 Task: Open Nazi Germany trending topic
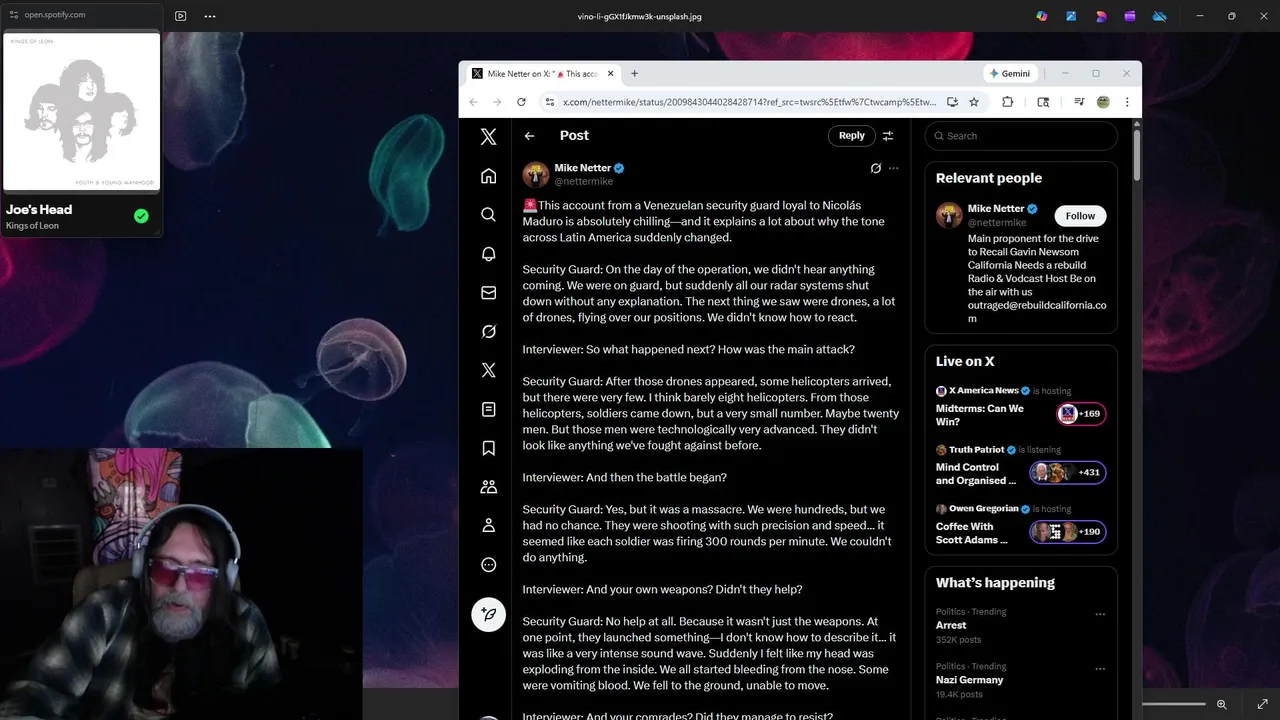pyautogui.click(x=969, y=680)
